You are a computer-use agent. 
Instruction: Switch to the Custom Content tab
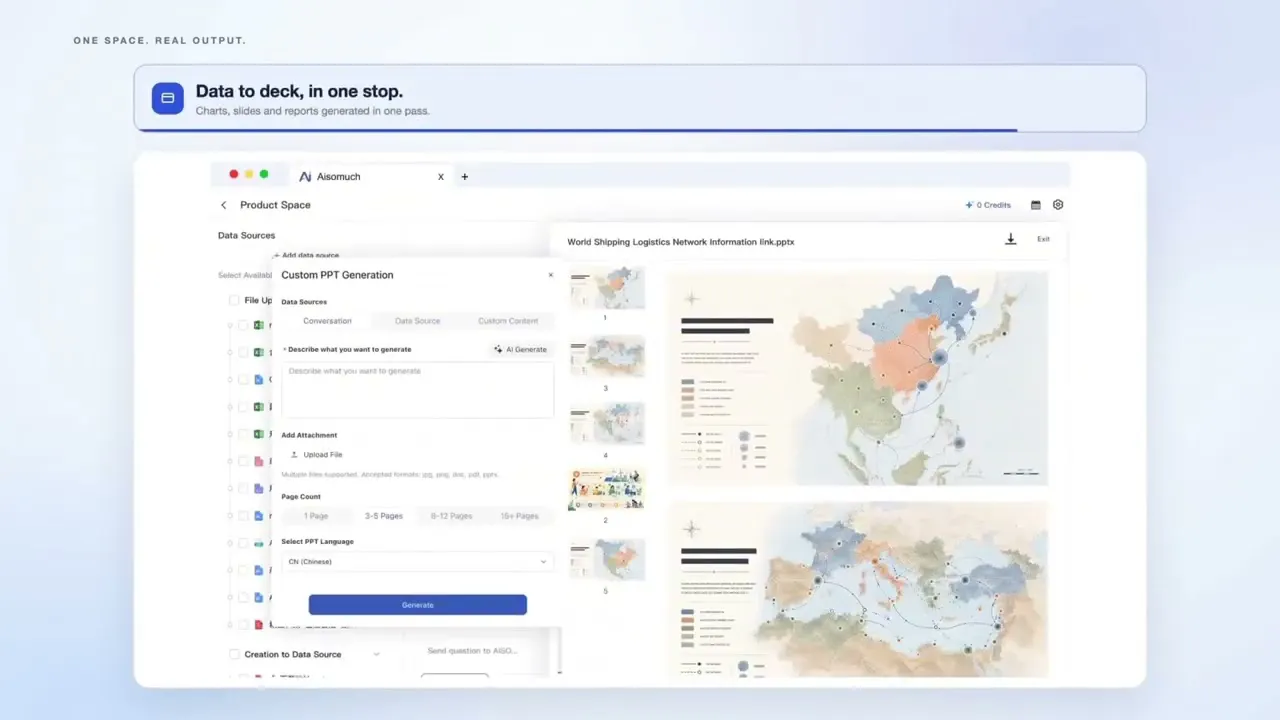tap(508, 321)
